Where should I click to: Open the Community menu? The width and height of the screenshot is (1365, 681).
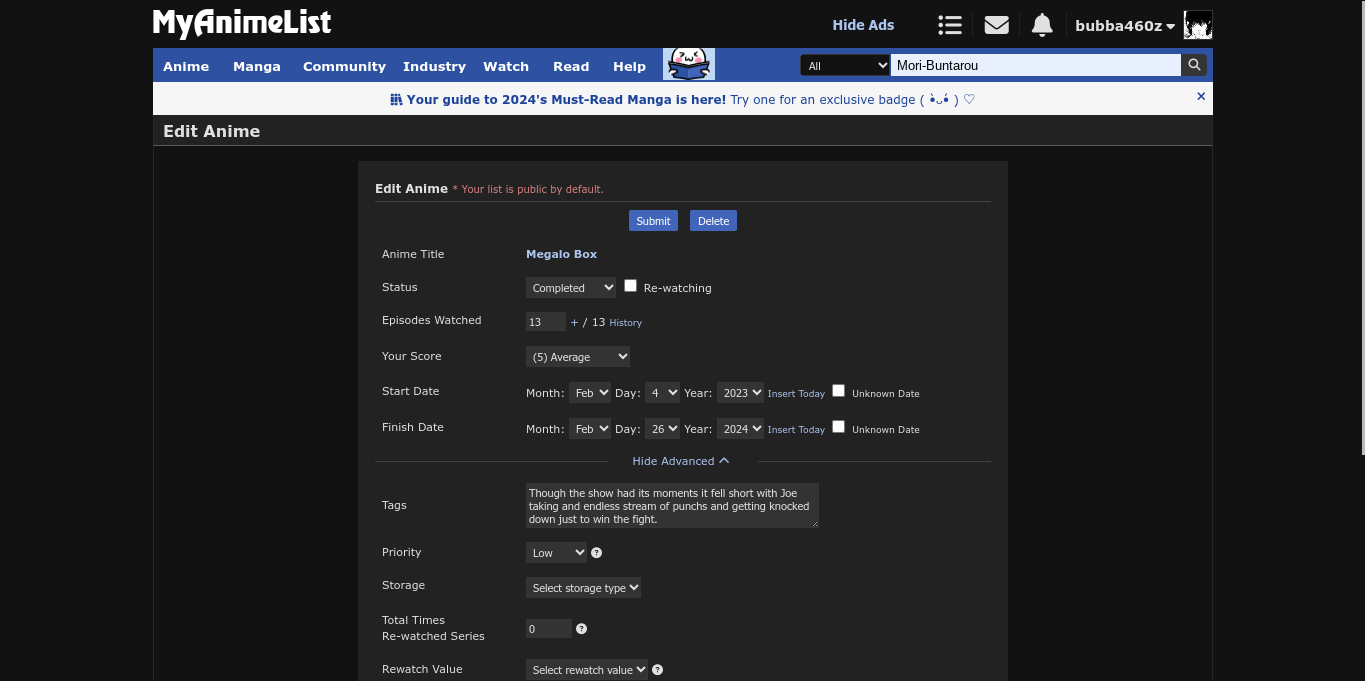(x=344, y=66)
